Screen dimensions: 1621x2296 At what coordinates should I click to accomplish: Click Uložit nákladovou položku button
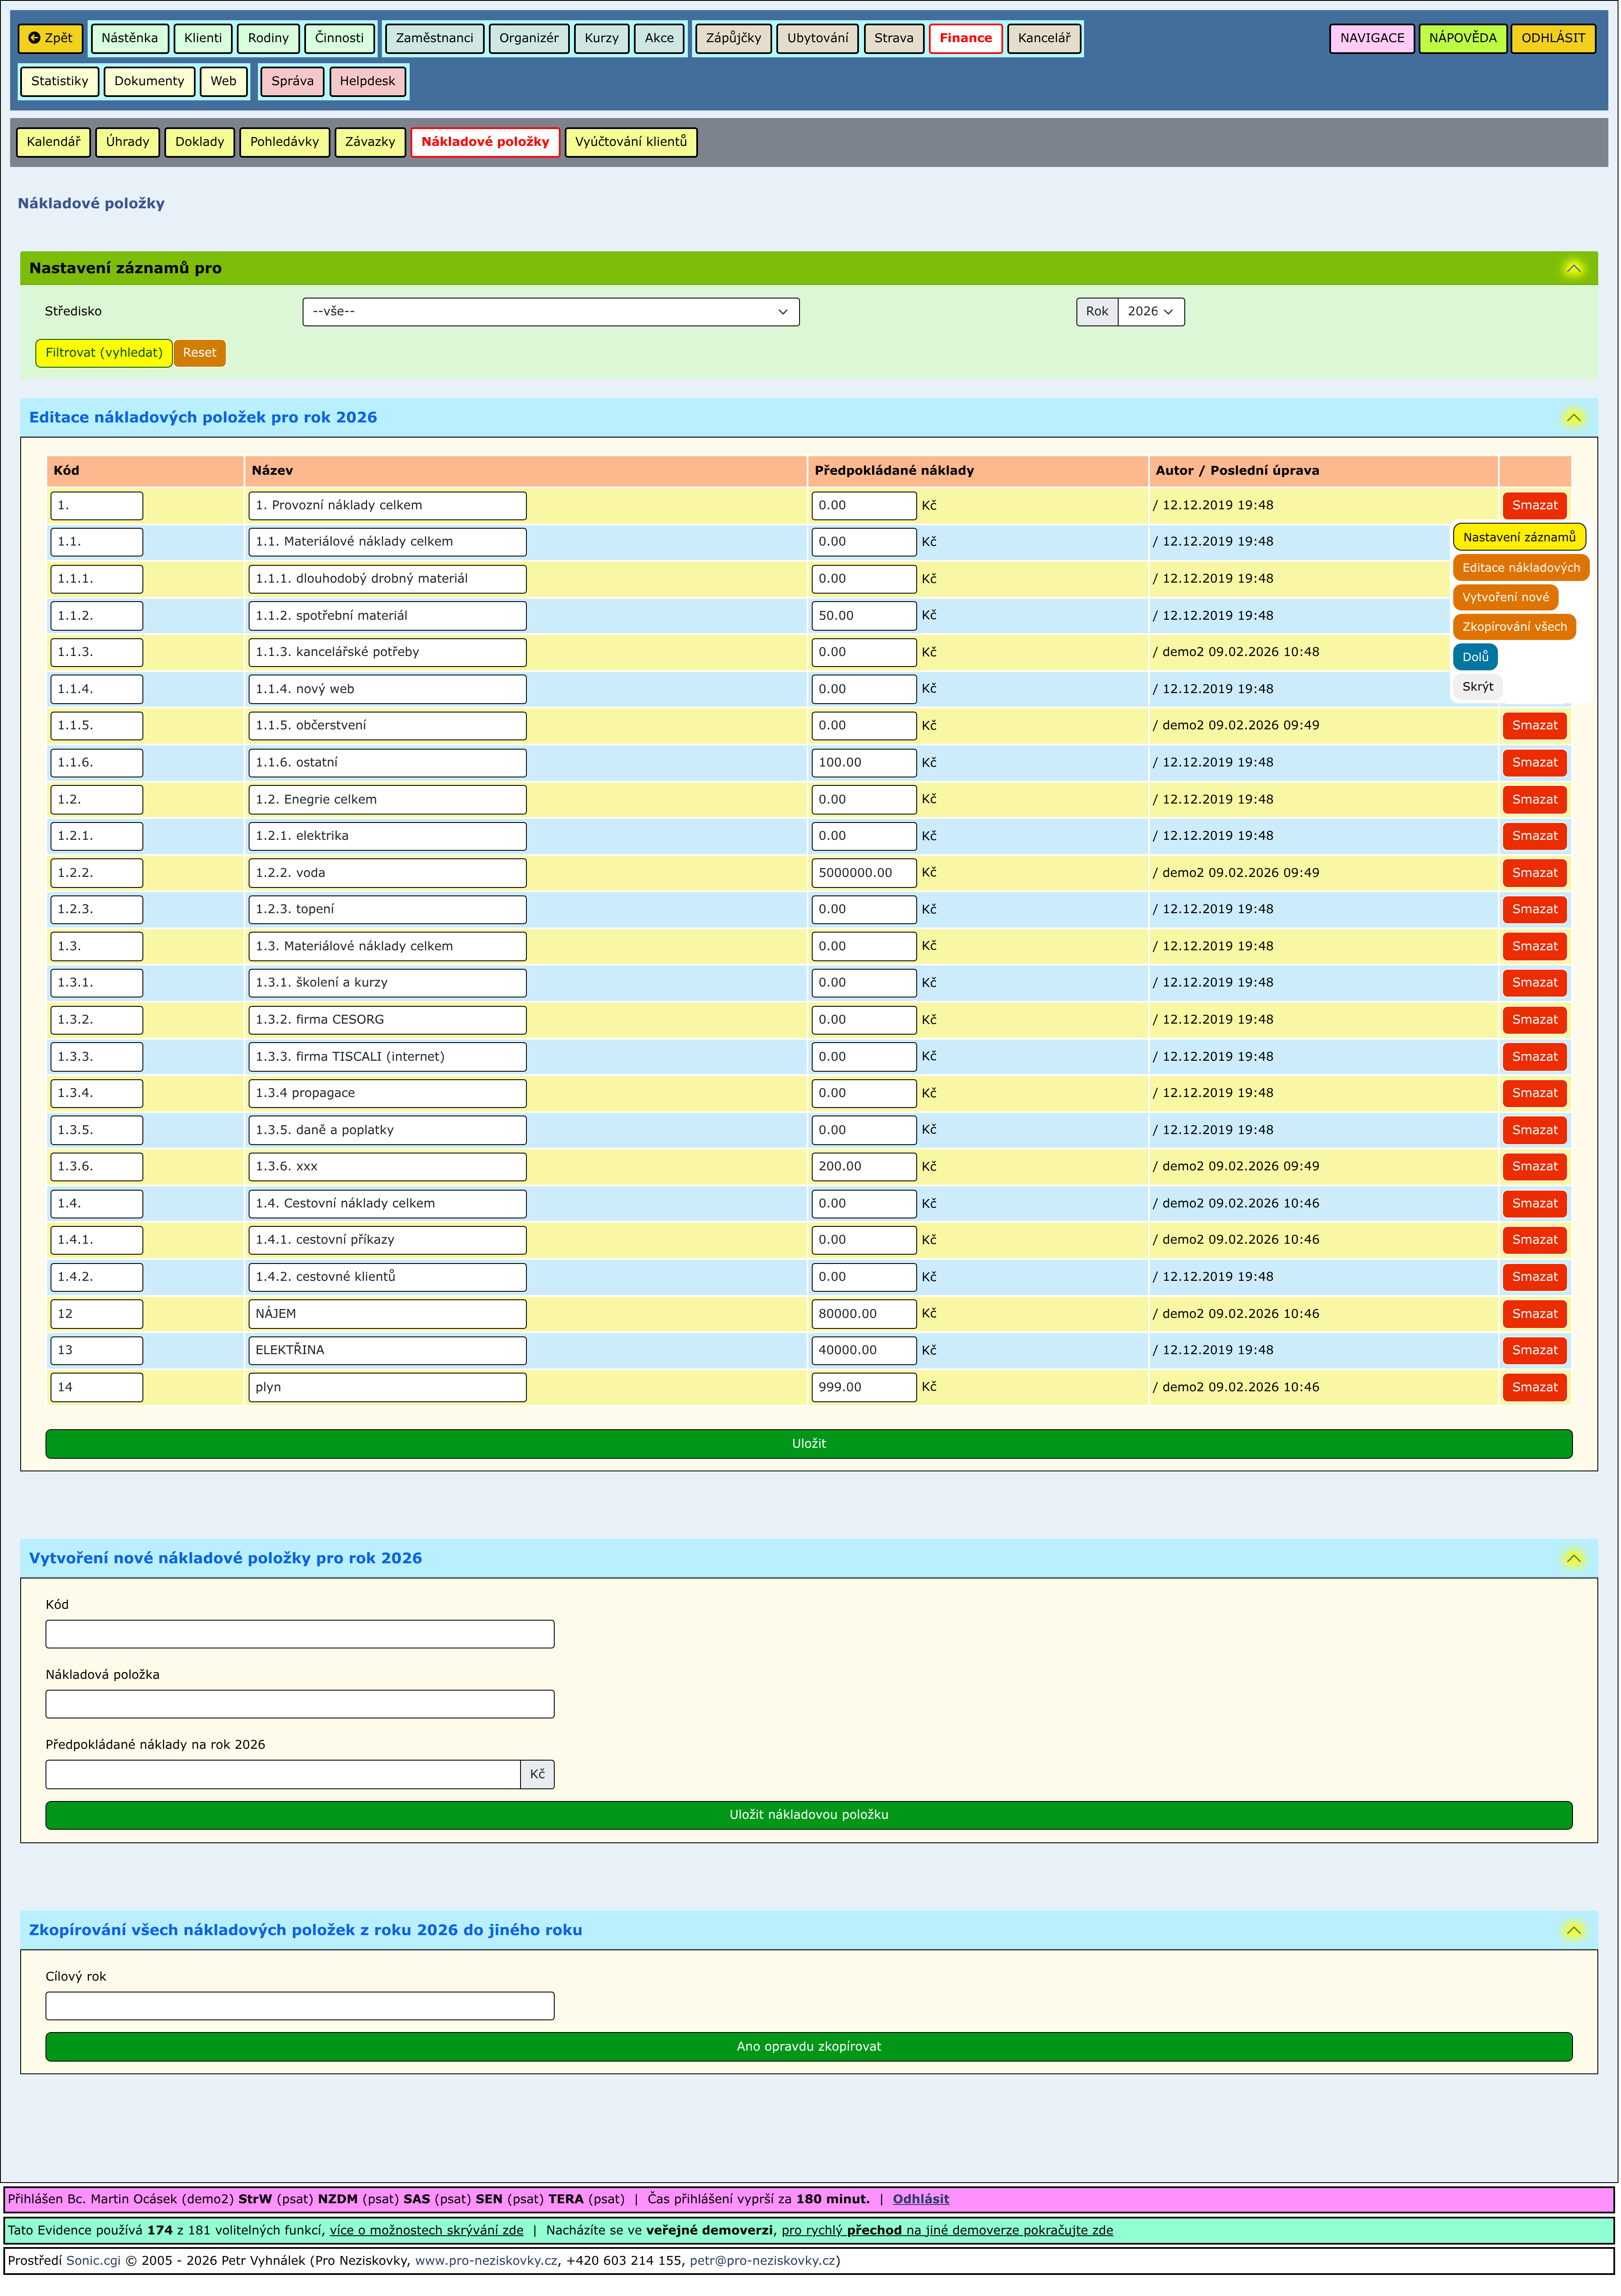pyautogui.click(x=808, y=1815)
